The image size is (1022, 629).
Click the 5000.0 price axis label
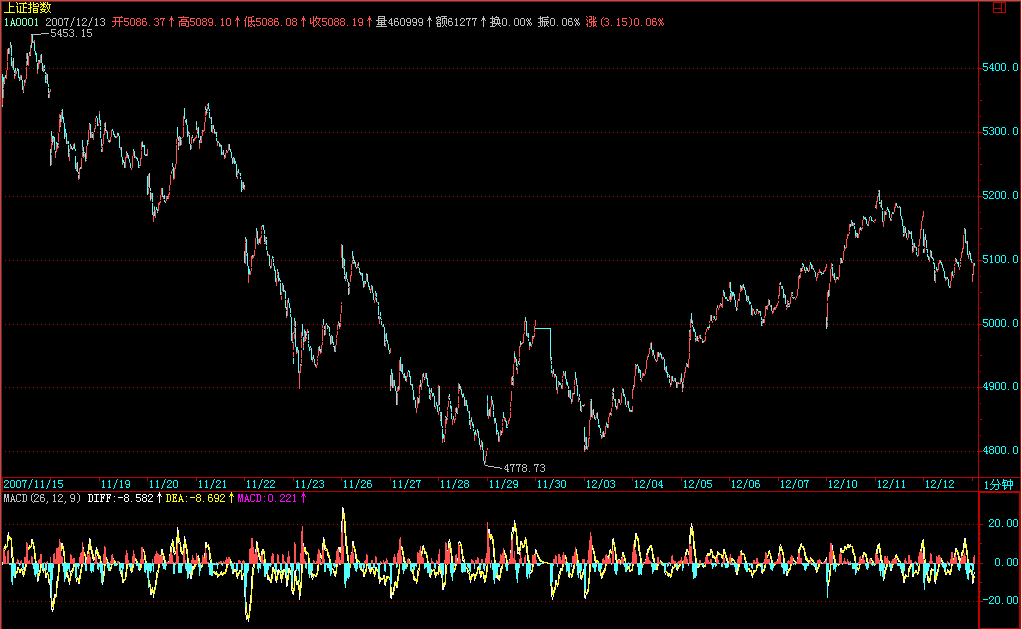click(1000, 324)
